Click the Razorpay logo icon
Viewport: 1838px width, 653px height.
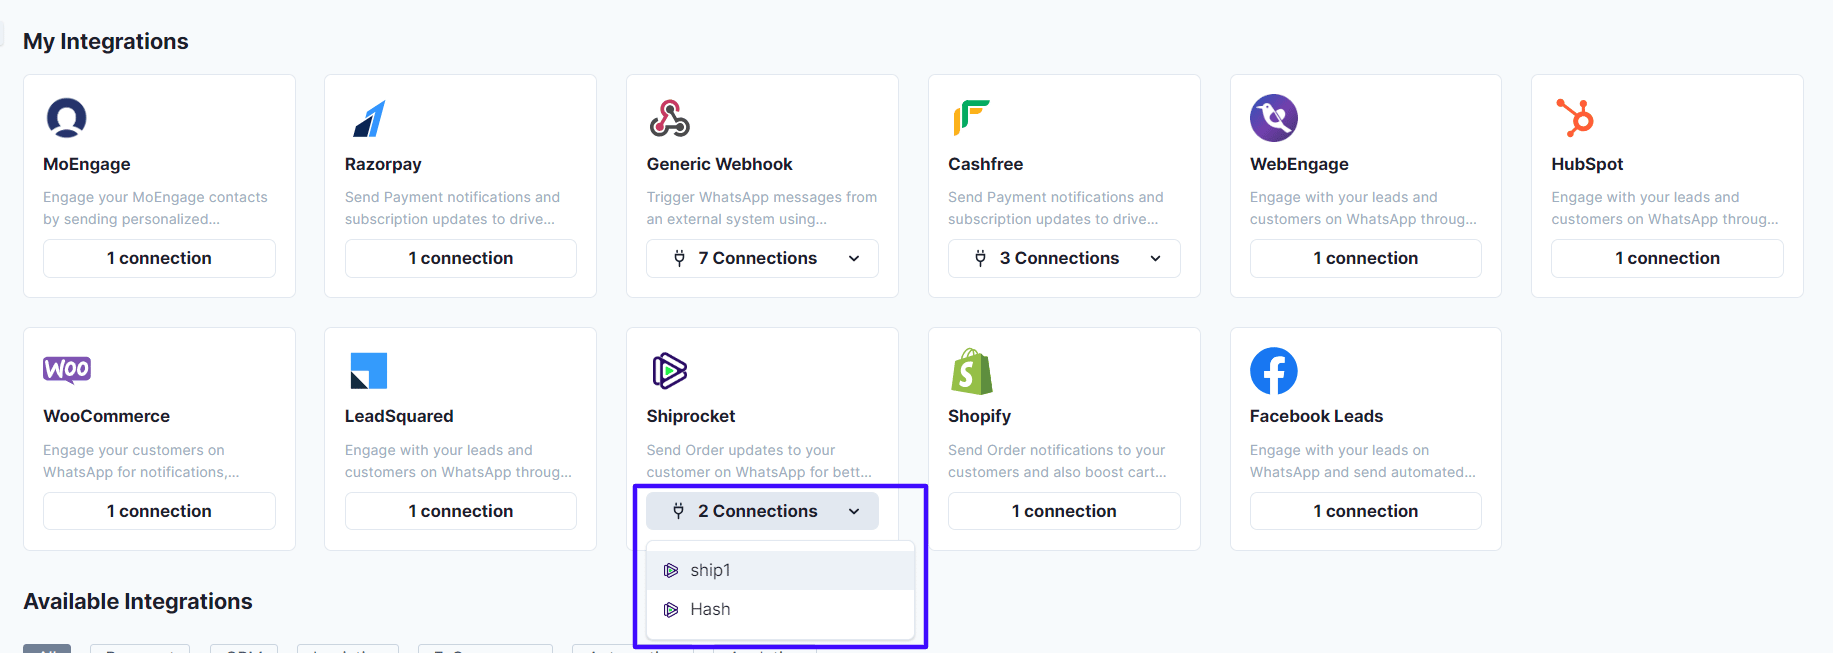coord(369,119)
